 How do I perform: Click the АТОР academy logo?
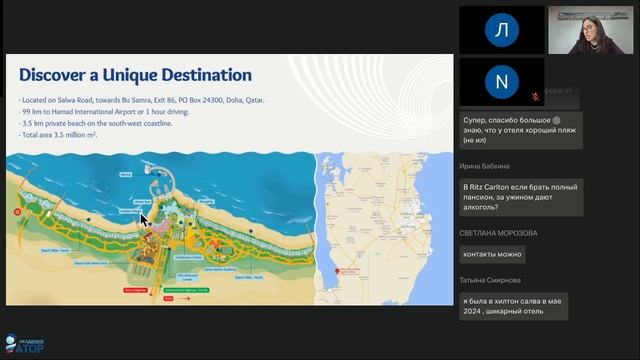24,344
